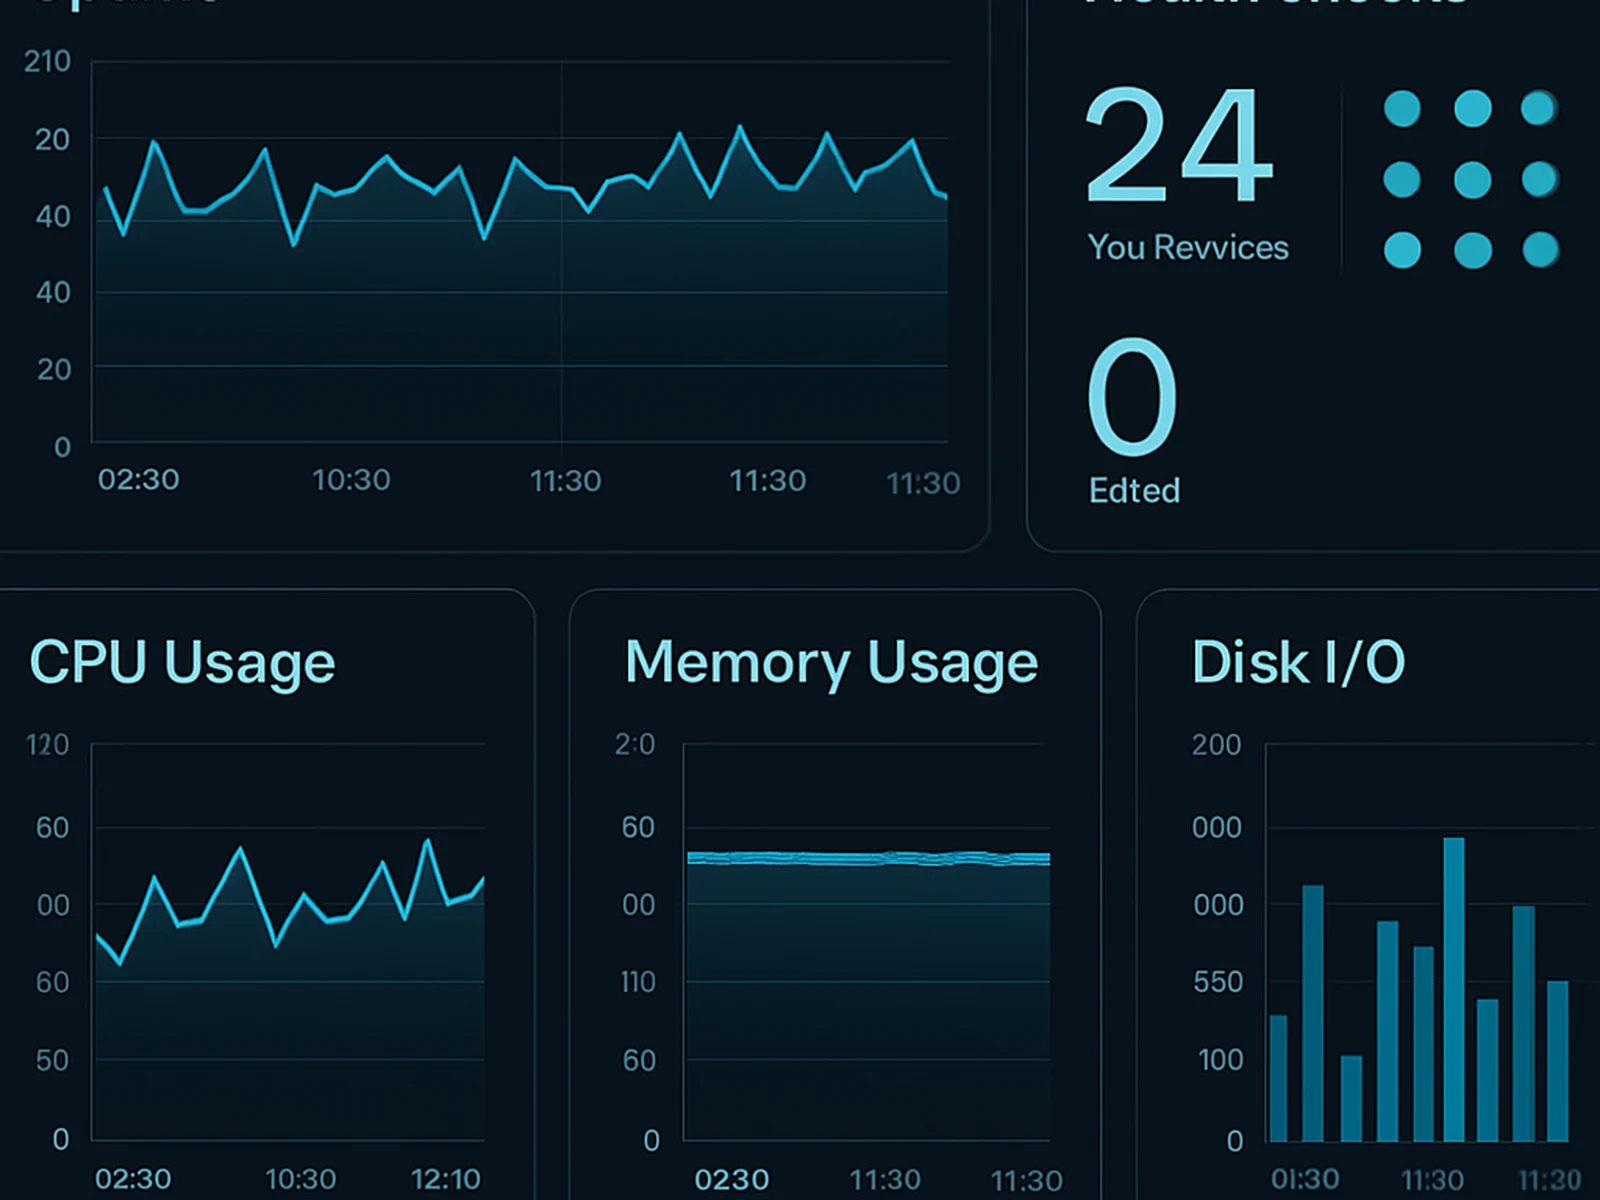
Task: Select the middle-left health status dot
Action: point(1402,180)
